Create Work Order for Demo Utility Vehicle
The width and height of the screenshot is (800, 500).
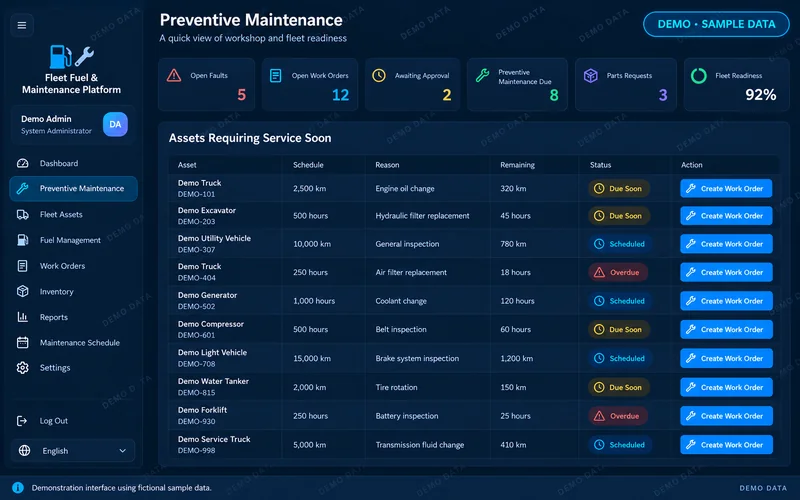726,244
